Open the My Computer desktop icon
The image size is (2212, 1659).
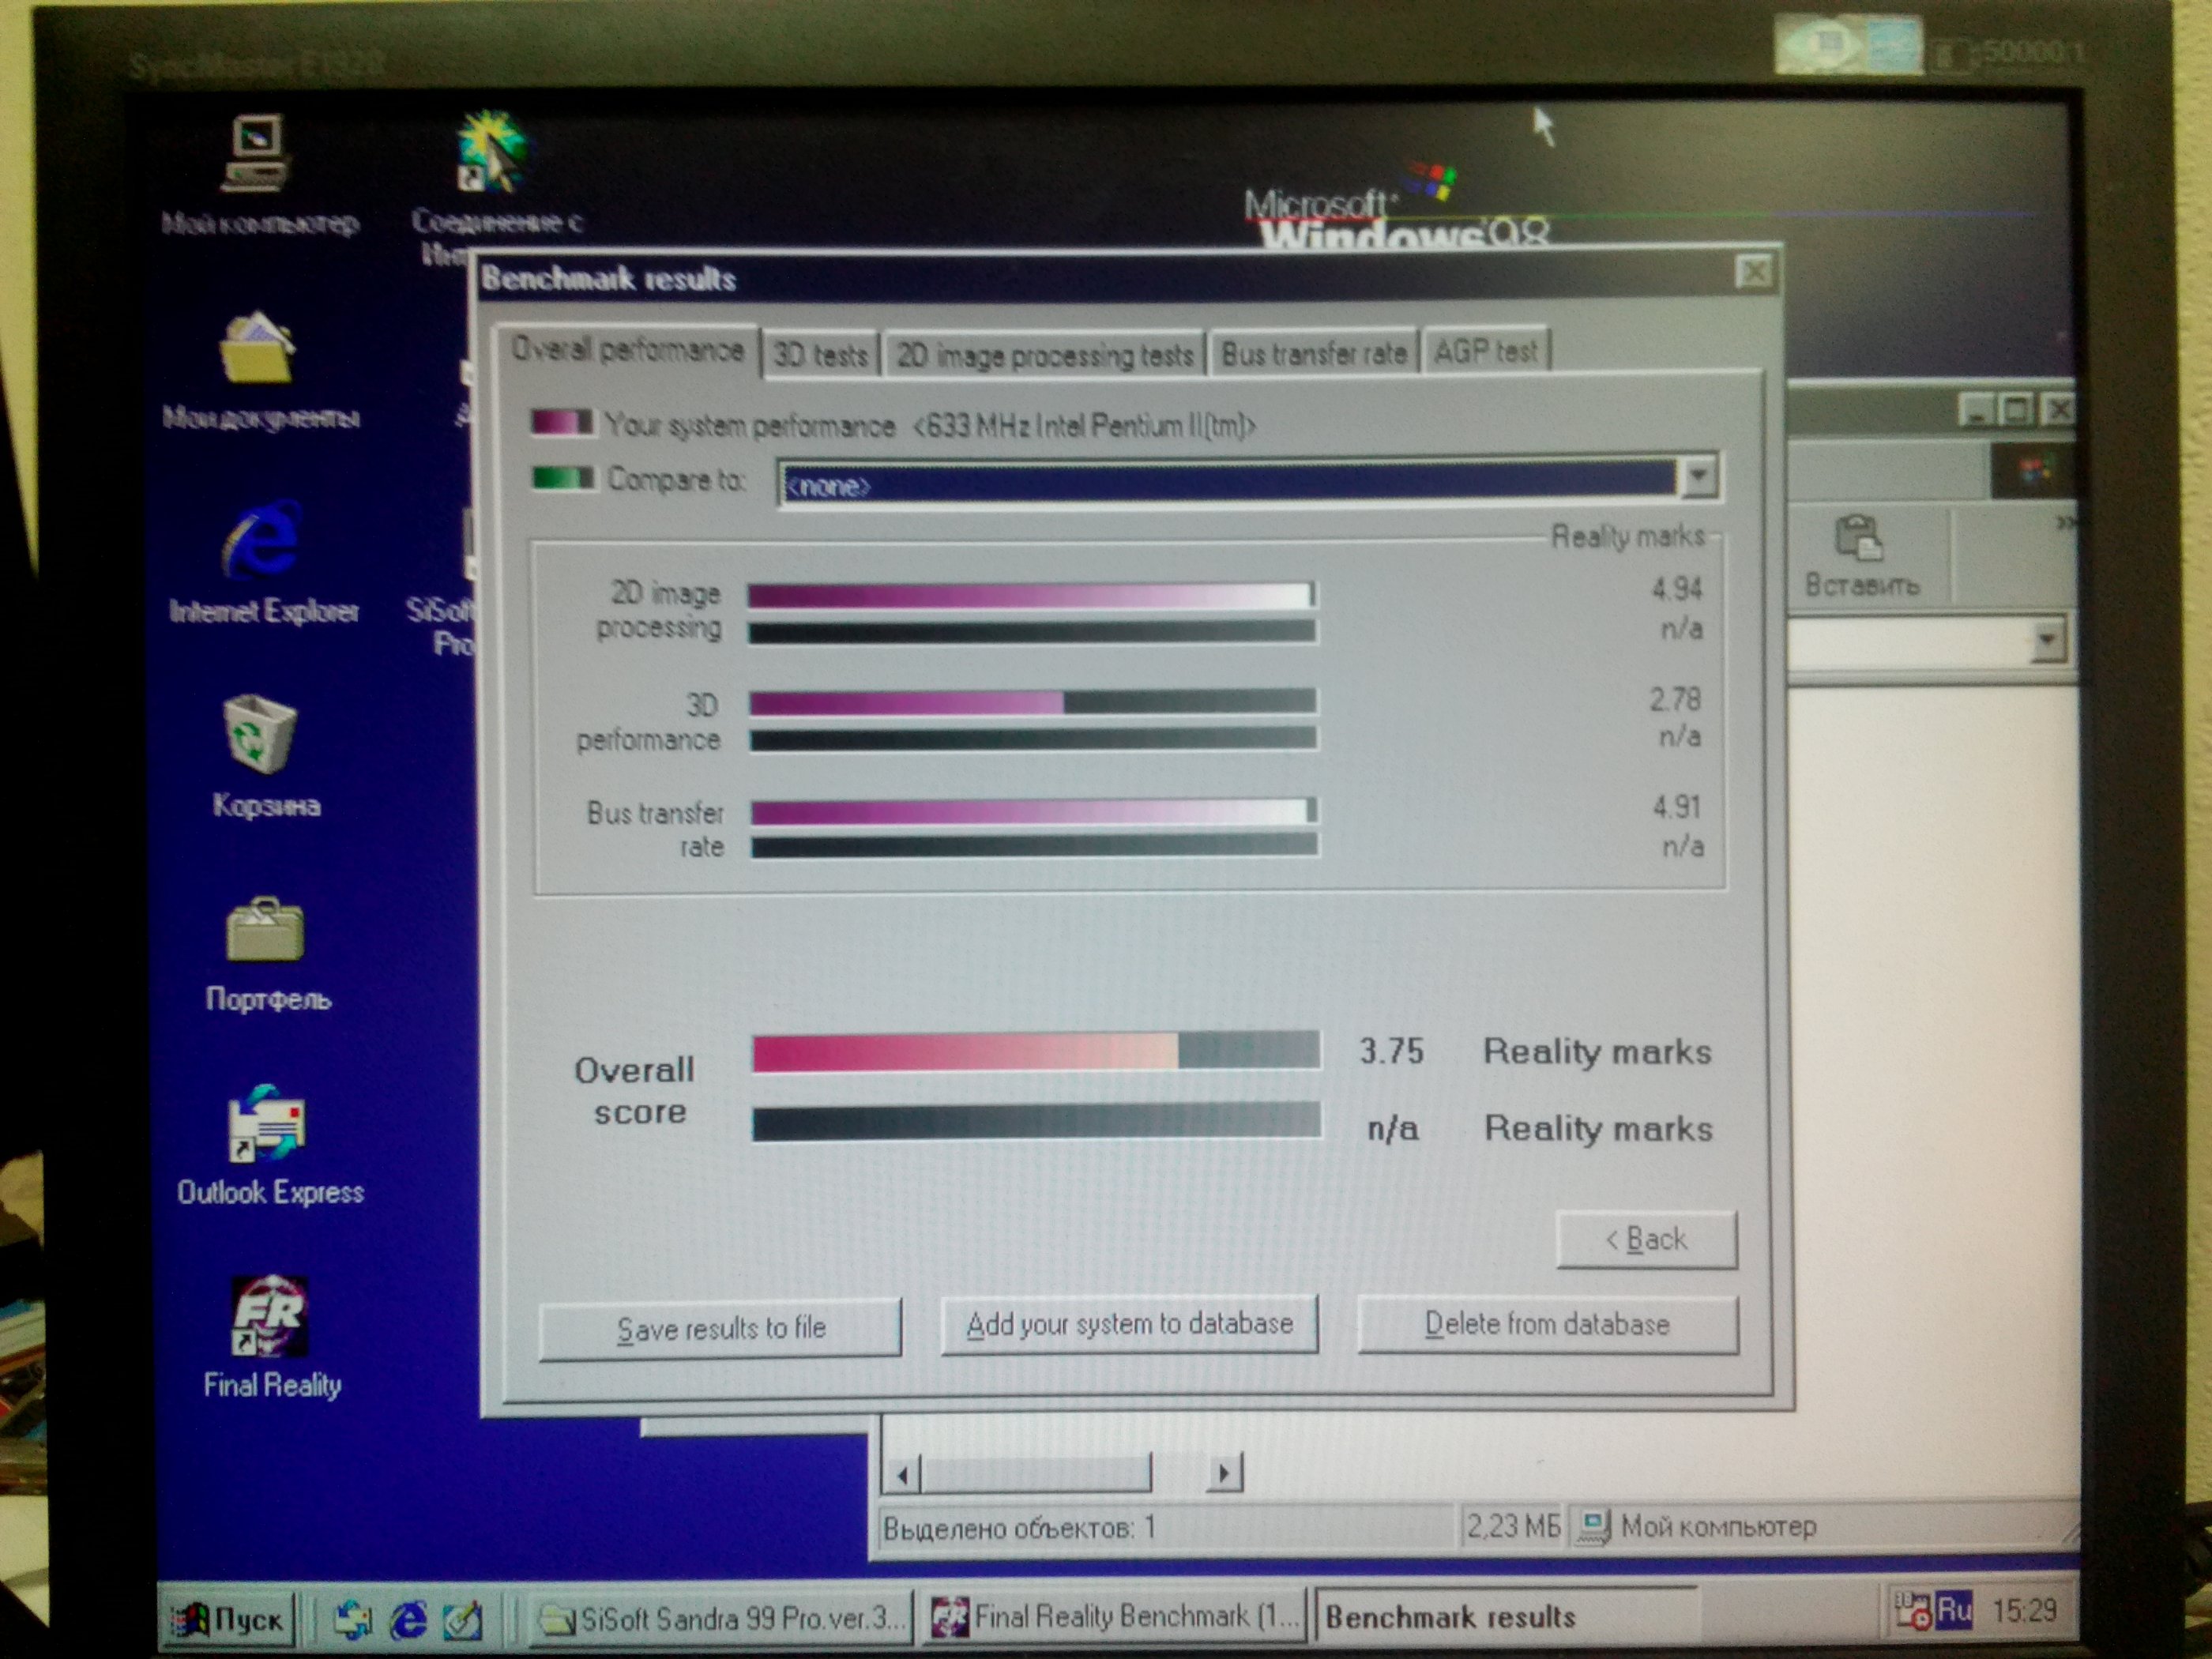pos(256,155)
